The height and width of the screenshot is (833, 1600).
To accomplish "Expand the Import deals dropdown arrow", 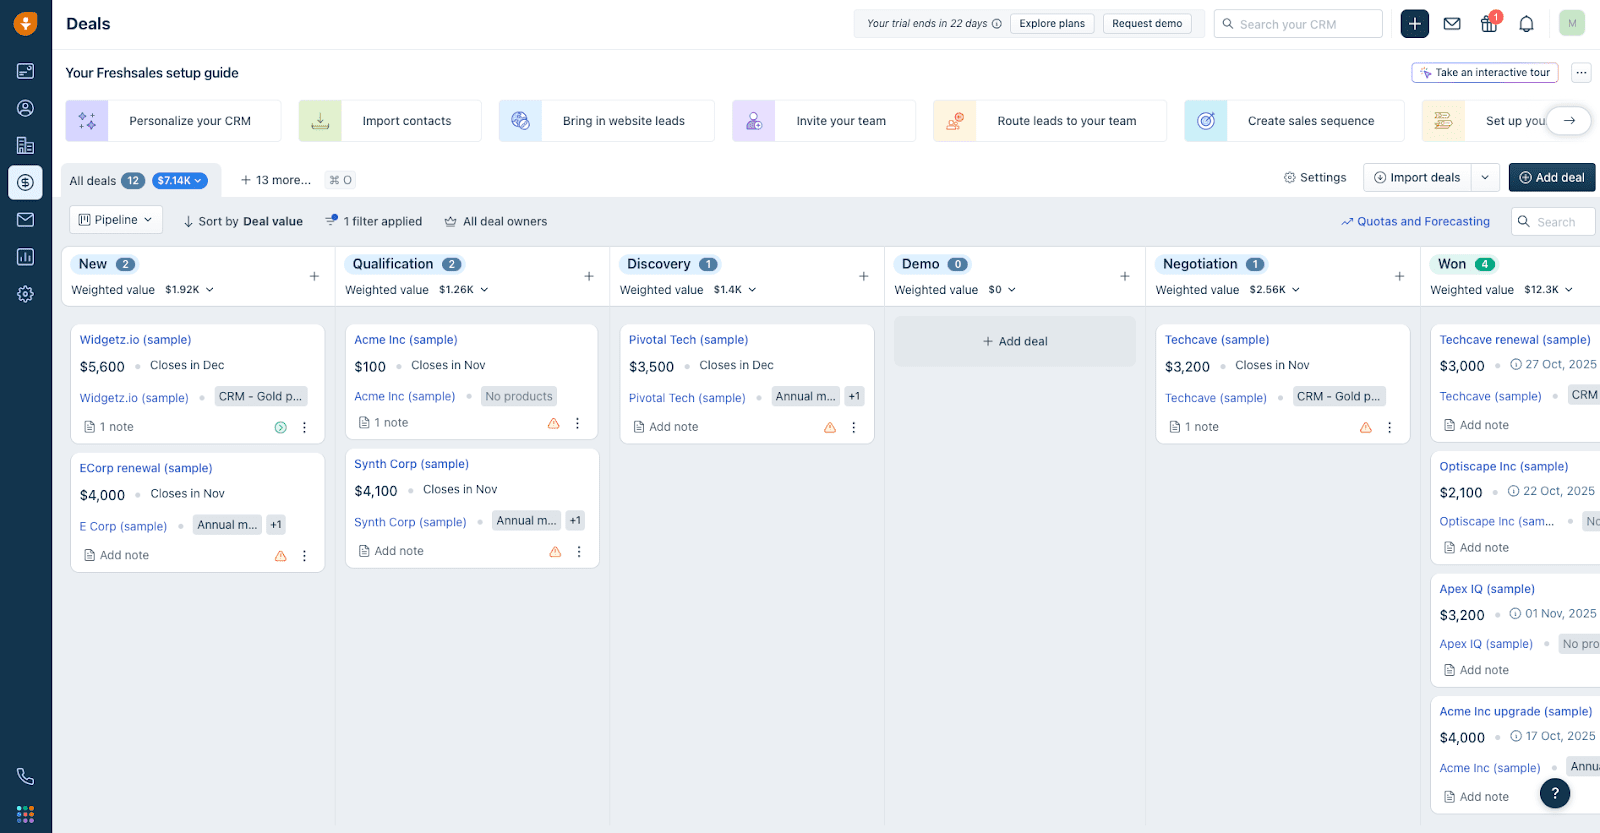I will point(1485,178).
